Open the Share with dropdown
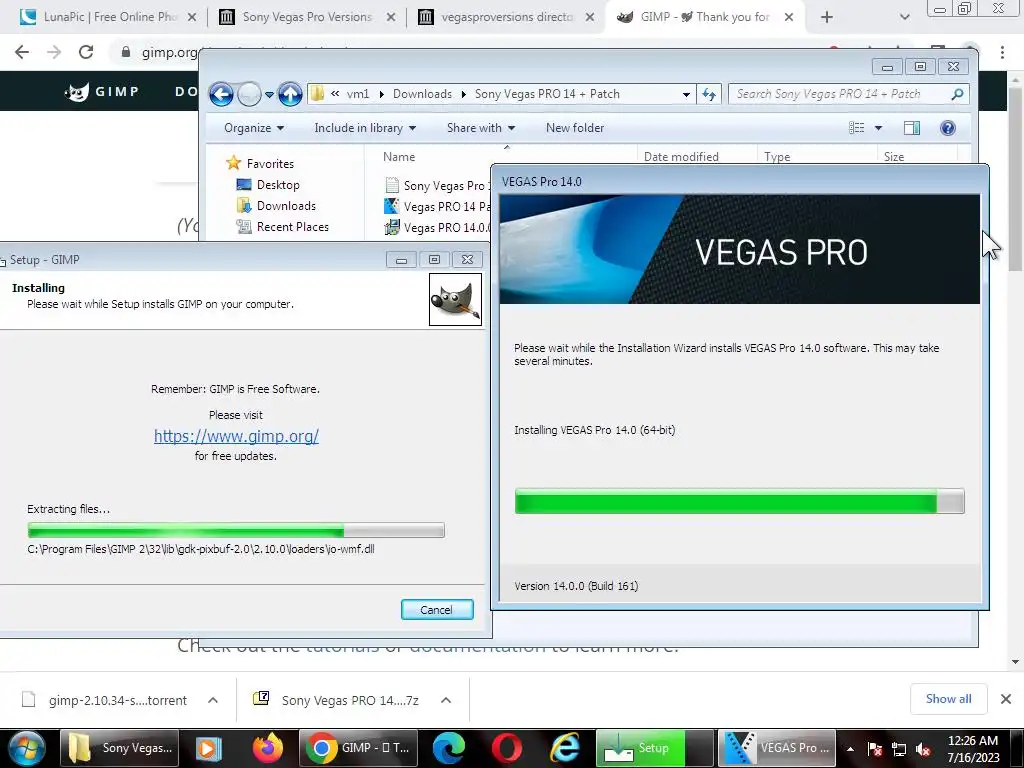The height and width of the screenshot is (768, 1024). (481, 128)
